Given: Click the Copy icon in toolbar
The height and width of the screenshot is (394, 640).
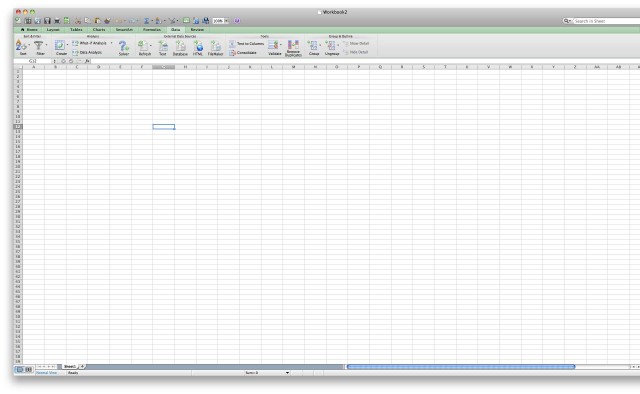Looking at the screenshot, I should (88, 21).
